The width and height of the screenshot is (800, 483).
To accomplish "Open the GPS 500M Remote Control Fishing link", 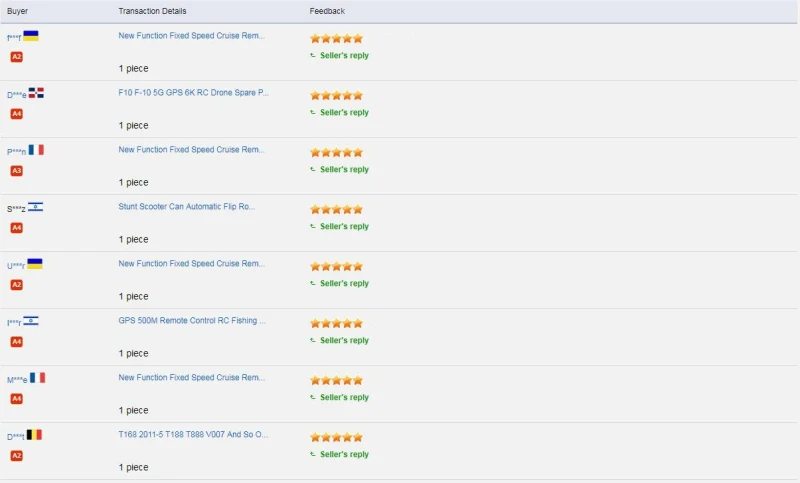I will pos(192,320).
